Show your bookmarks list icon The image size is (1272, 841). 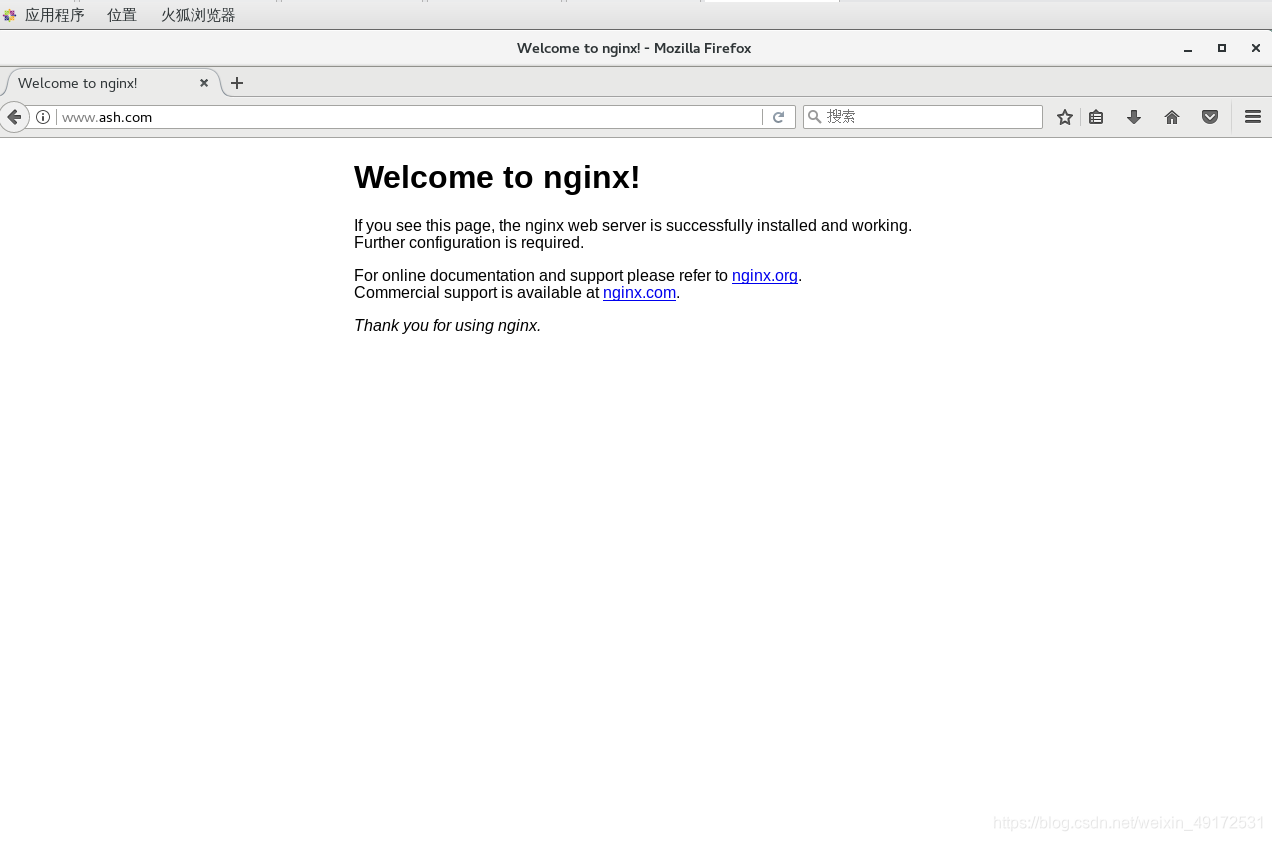[x=1096, y=117]
